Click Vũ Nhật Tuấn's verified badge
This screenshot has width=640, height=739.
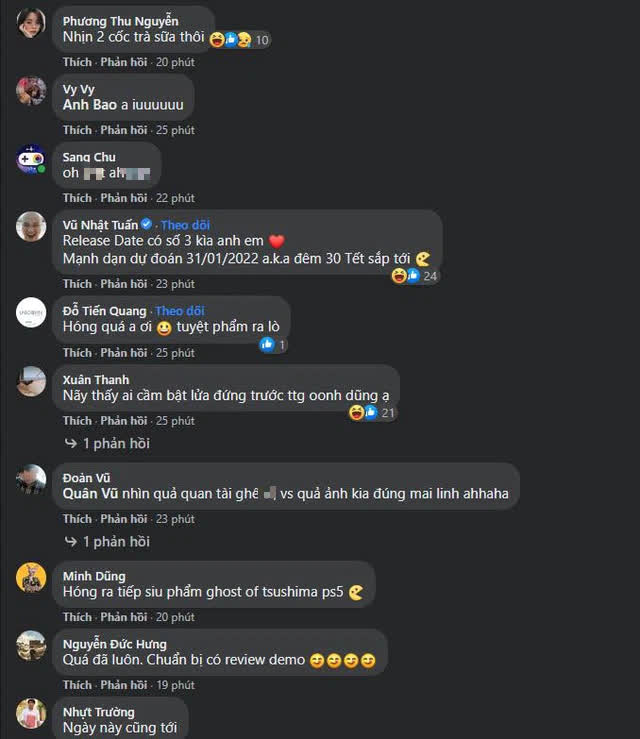coord(147,224)
